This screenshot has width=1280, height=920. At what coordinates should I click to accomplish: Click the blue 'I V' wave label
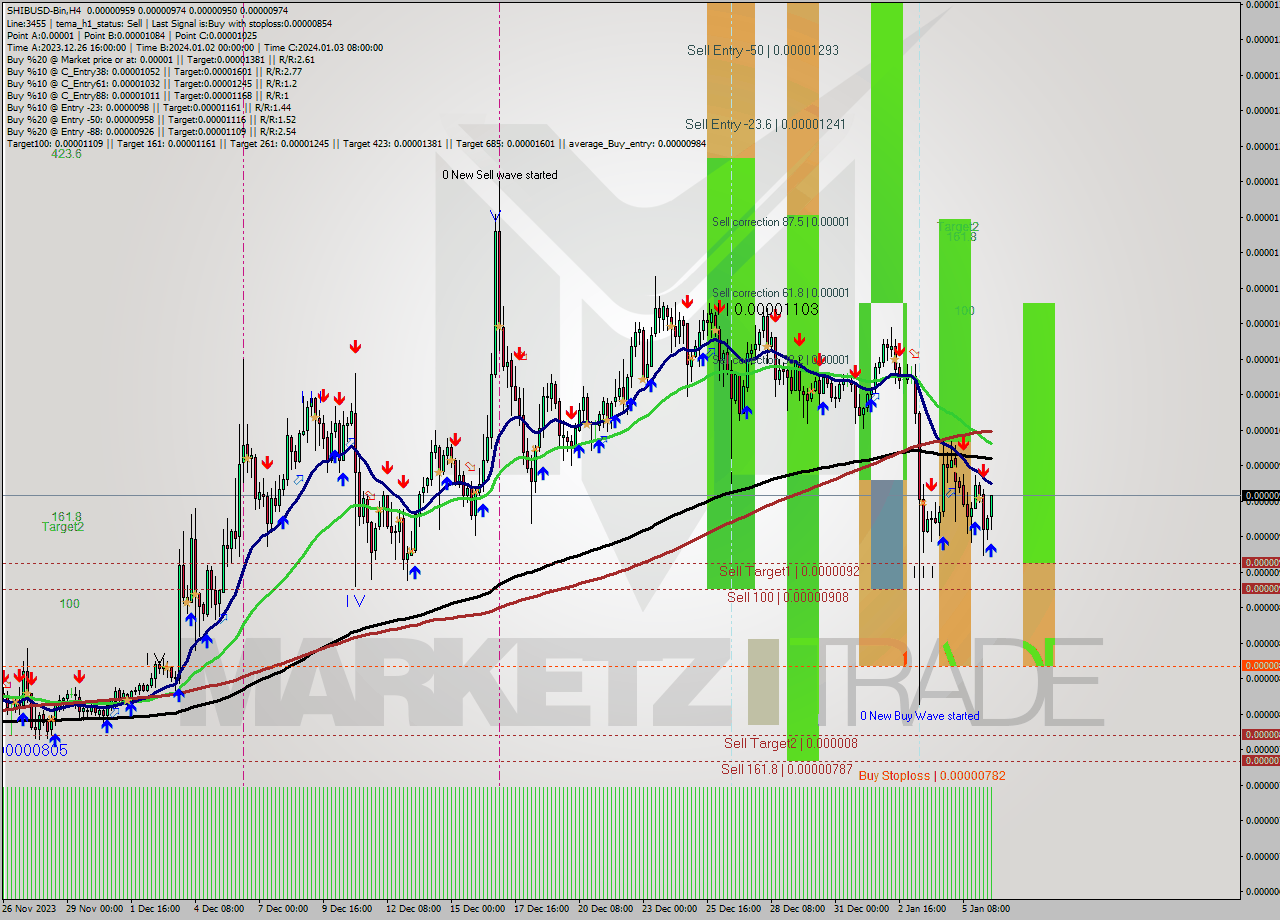356,601
